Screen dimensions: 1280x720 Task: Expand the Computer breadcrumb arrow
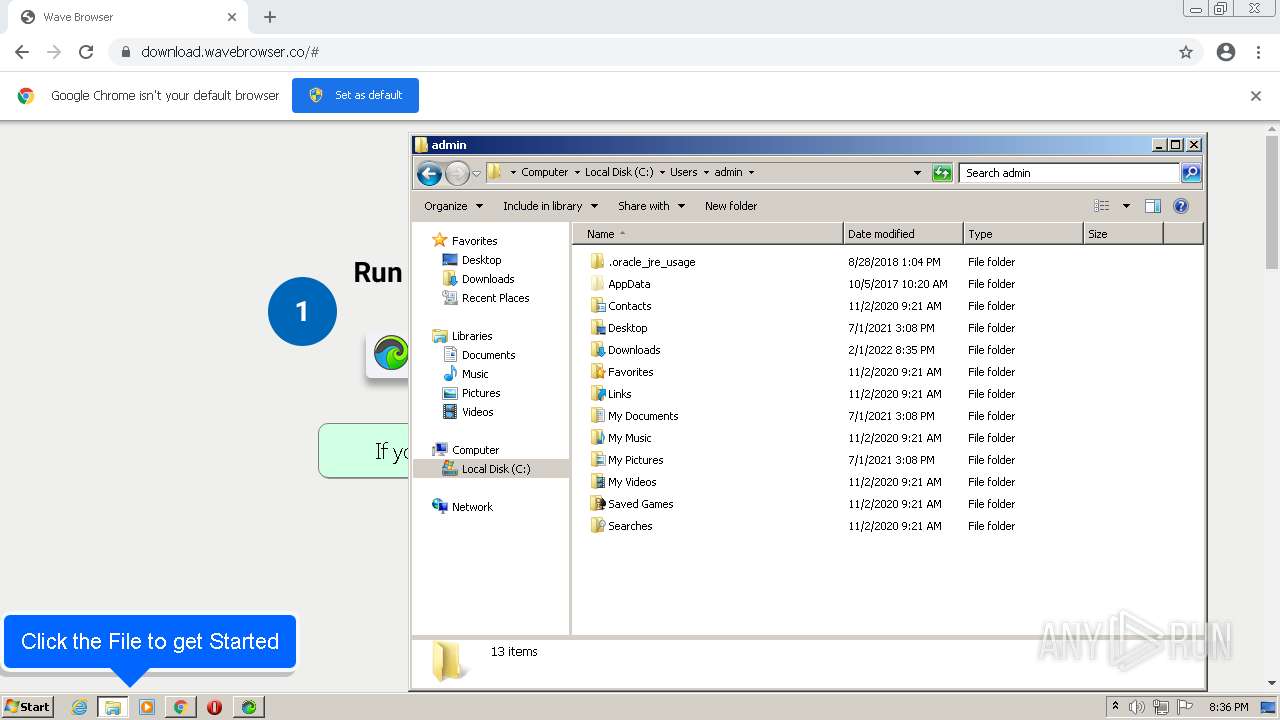(x=577, y=172)
